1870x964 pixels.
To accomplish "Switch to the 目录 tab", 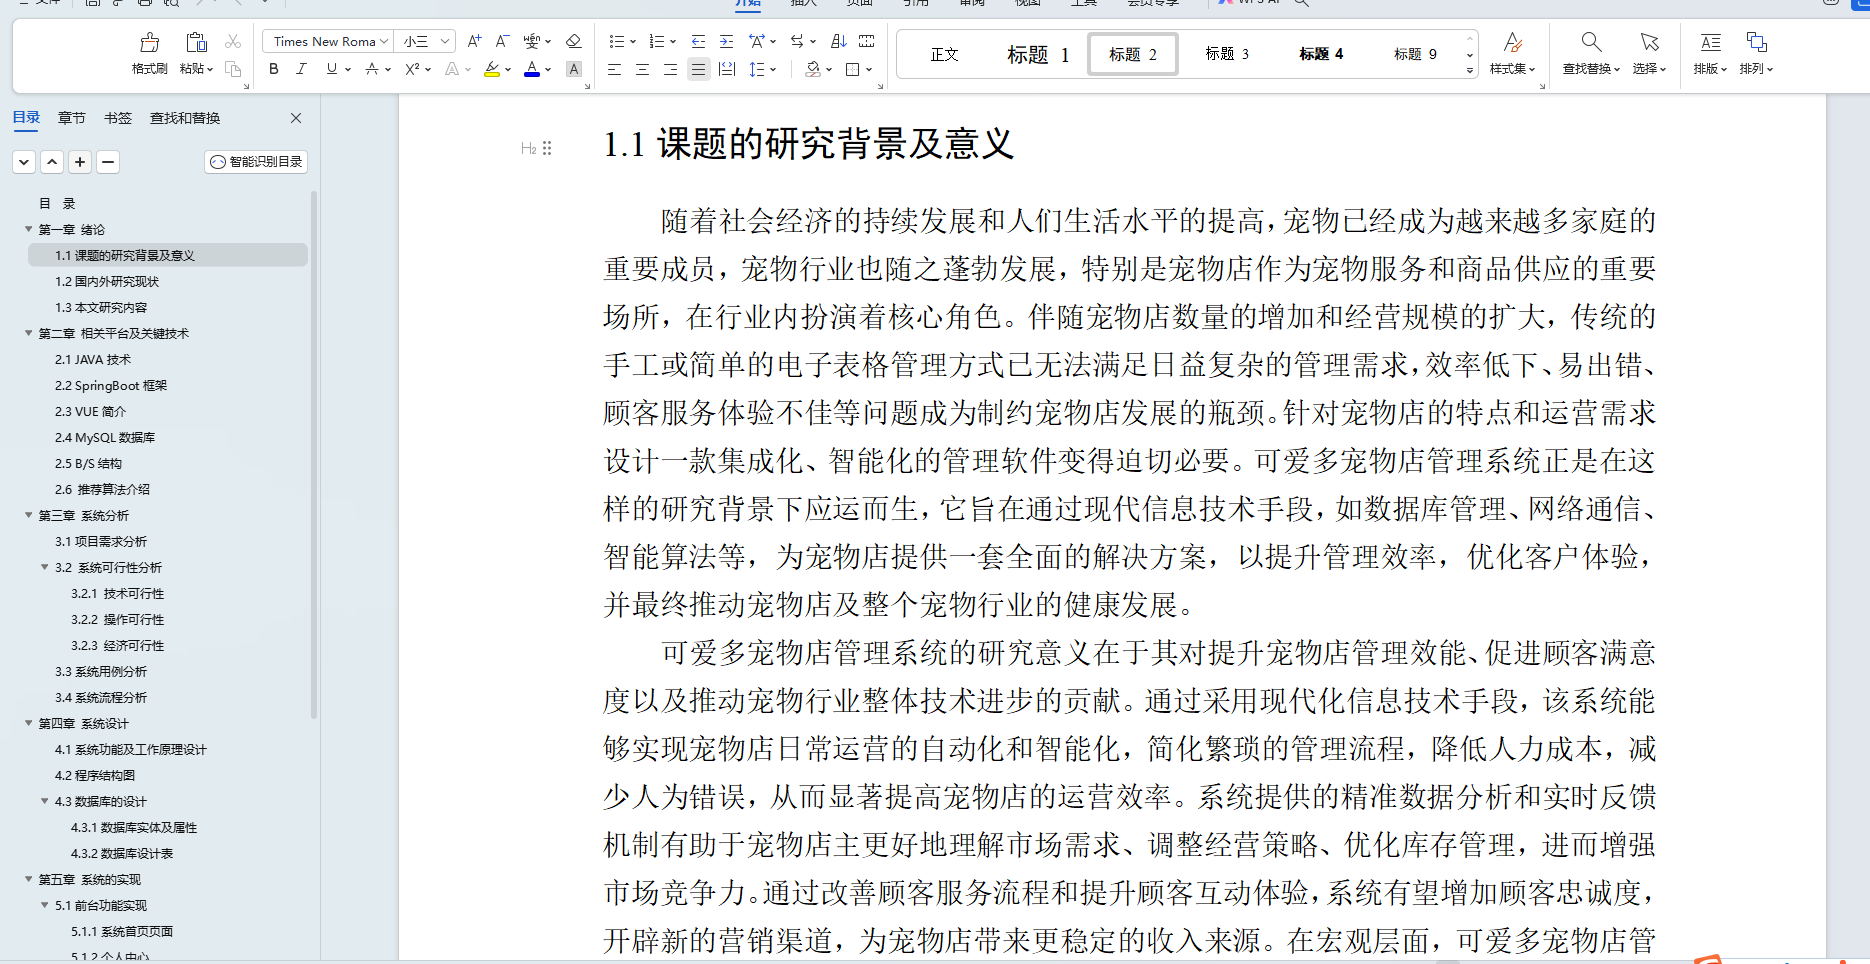I will 26,118.
